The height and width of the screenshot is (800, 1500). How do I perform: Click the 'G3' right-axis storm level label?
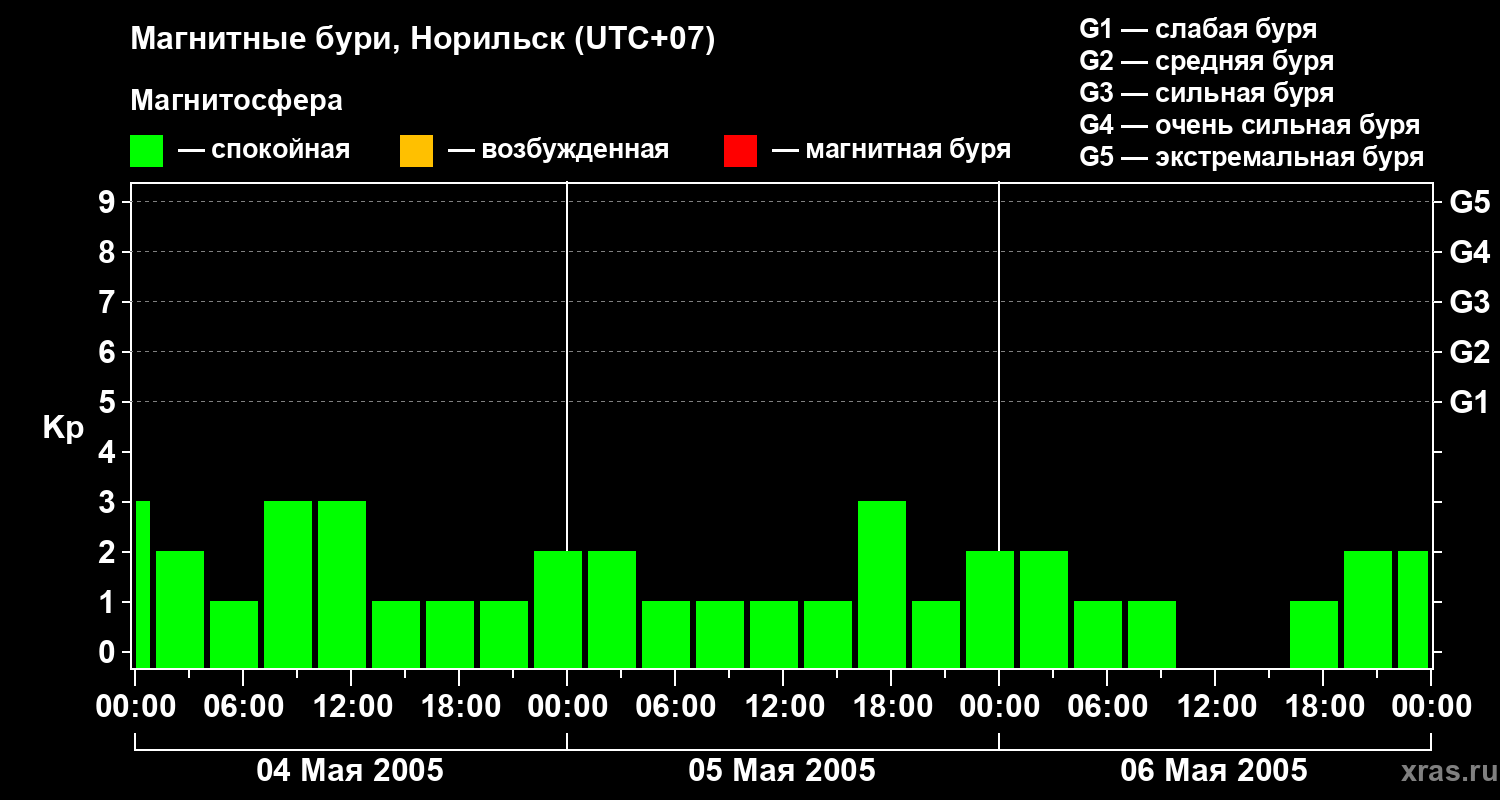[x=1469, y=302]
